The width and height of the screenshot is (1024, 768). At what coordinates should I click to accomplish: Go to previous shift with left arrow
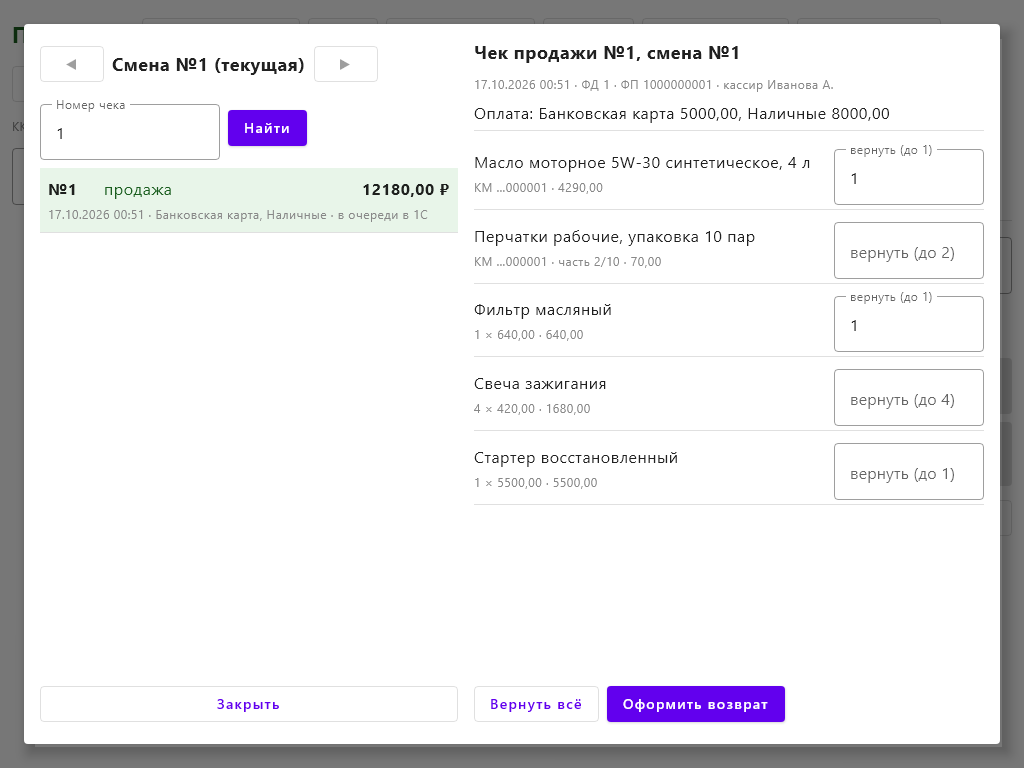(x=72, y=64)
